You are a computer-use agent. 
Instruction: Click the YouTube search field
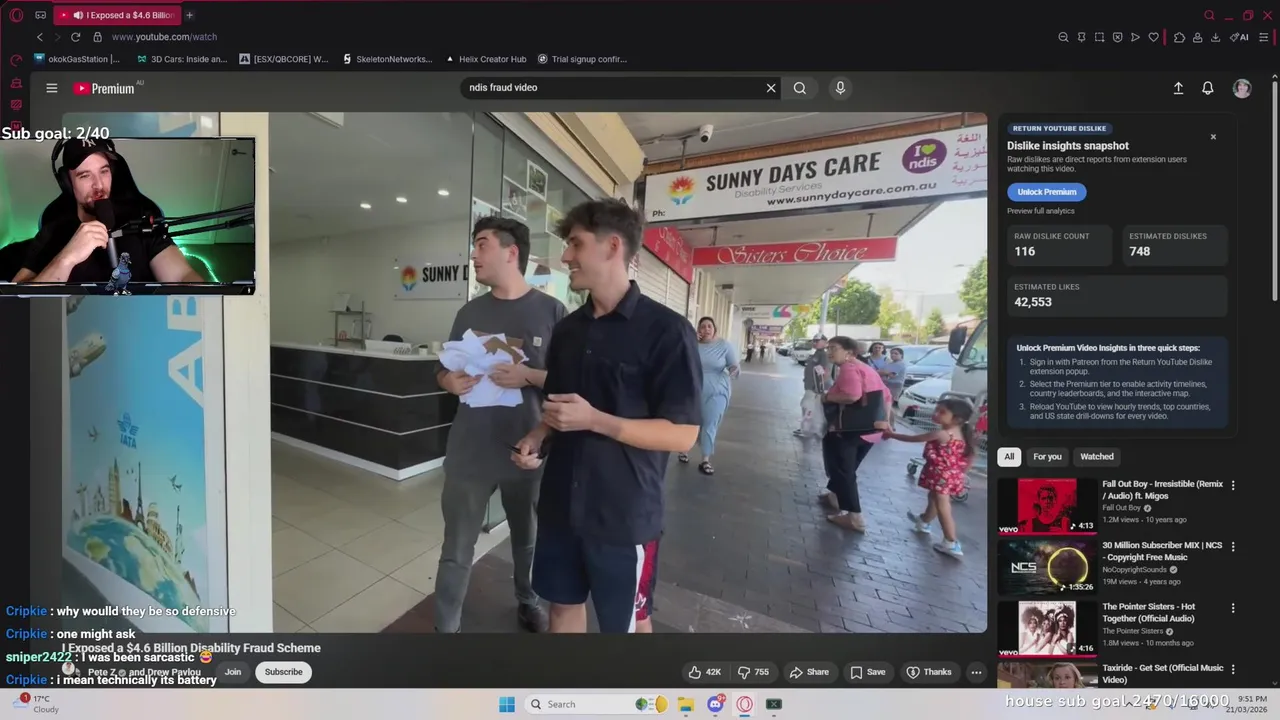click(x=610, y=88)
